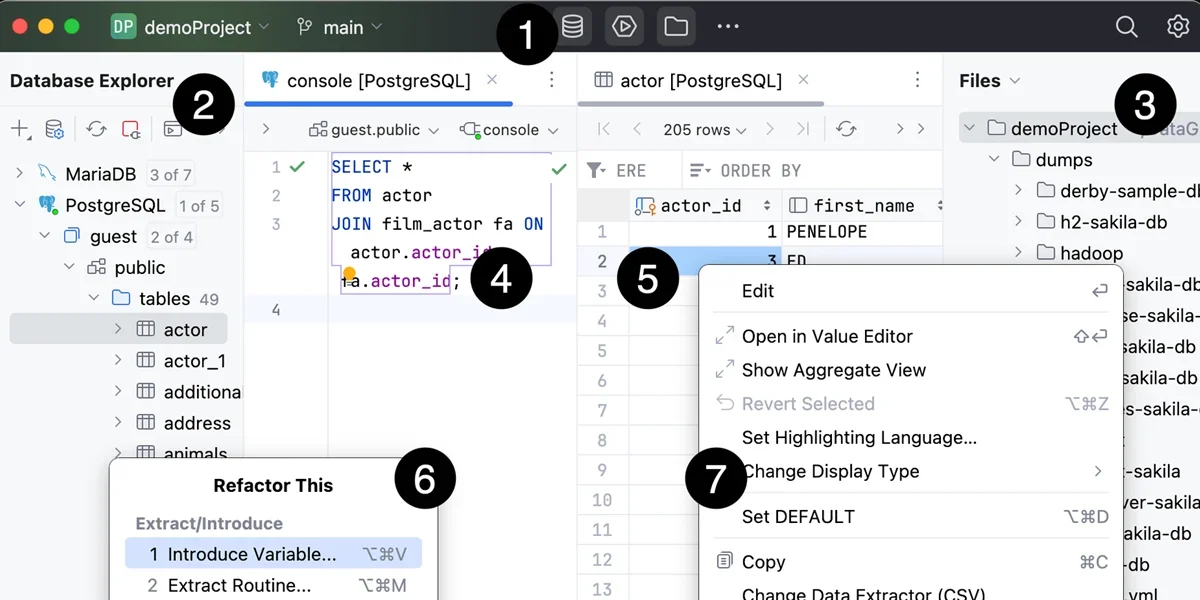Click the Refresh icon in Database Explorer toolbar
The width and height of the screenshot is (1200, 600).
[x=96, y=129]
